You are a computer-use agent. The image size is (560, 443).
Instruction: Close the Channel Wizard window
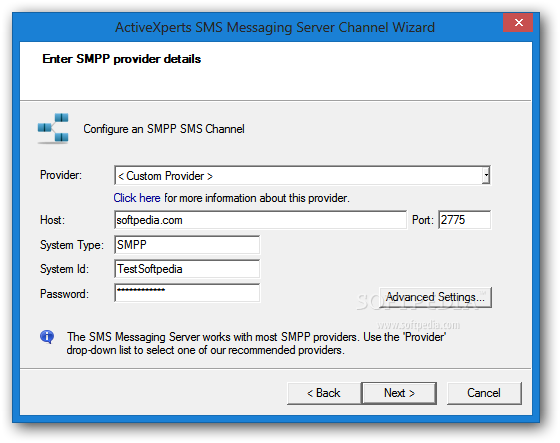coord(518,23)
